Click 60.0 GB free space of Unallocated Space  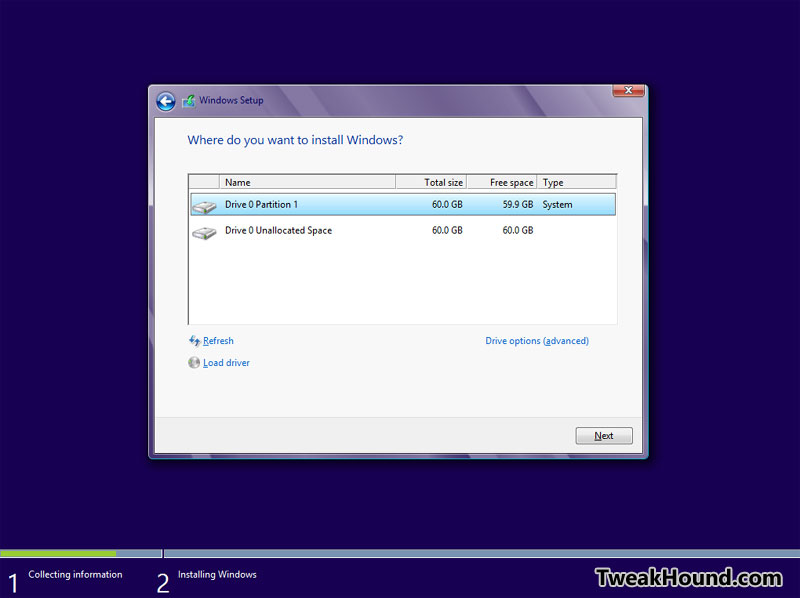518,231
